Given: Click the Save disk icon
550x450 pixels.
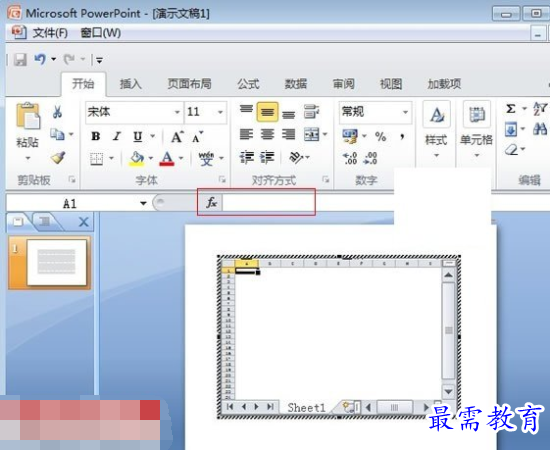Looking at the screenshot, I should [20, 60].
